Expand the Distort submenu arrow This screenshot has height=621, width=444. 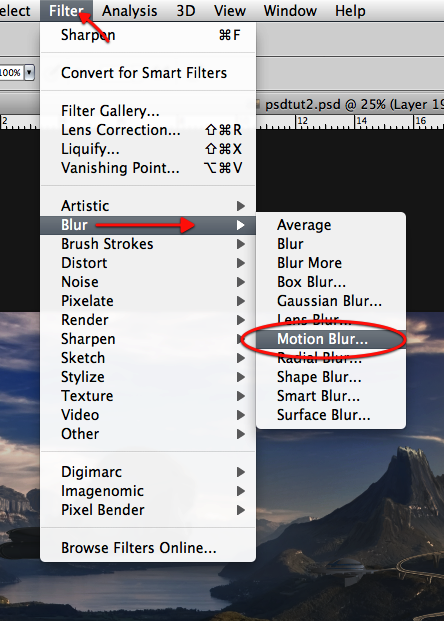point(240,263)
